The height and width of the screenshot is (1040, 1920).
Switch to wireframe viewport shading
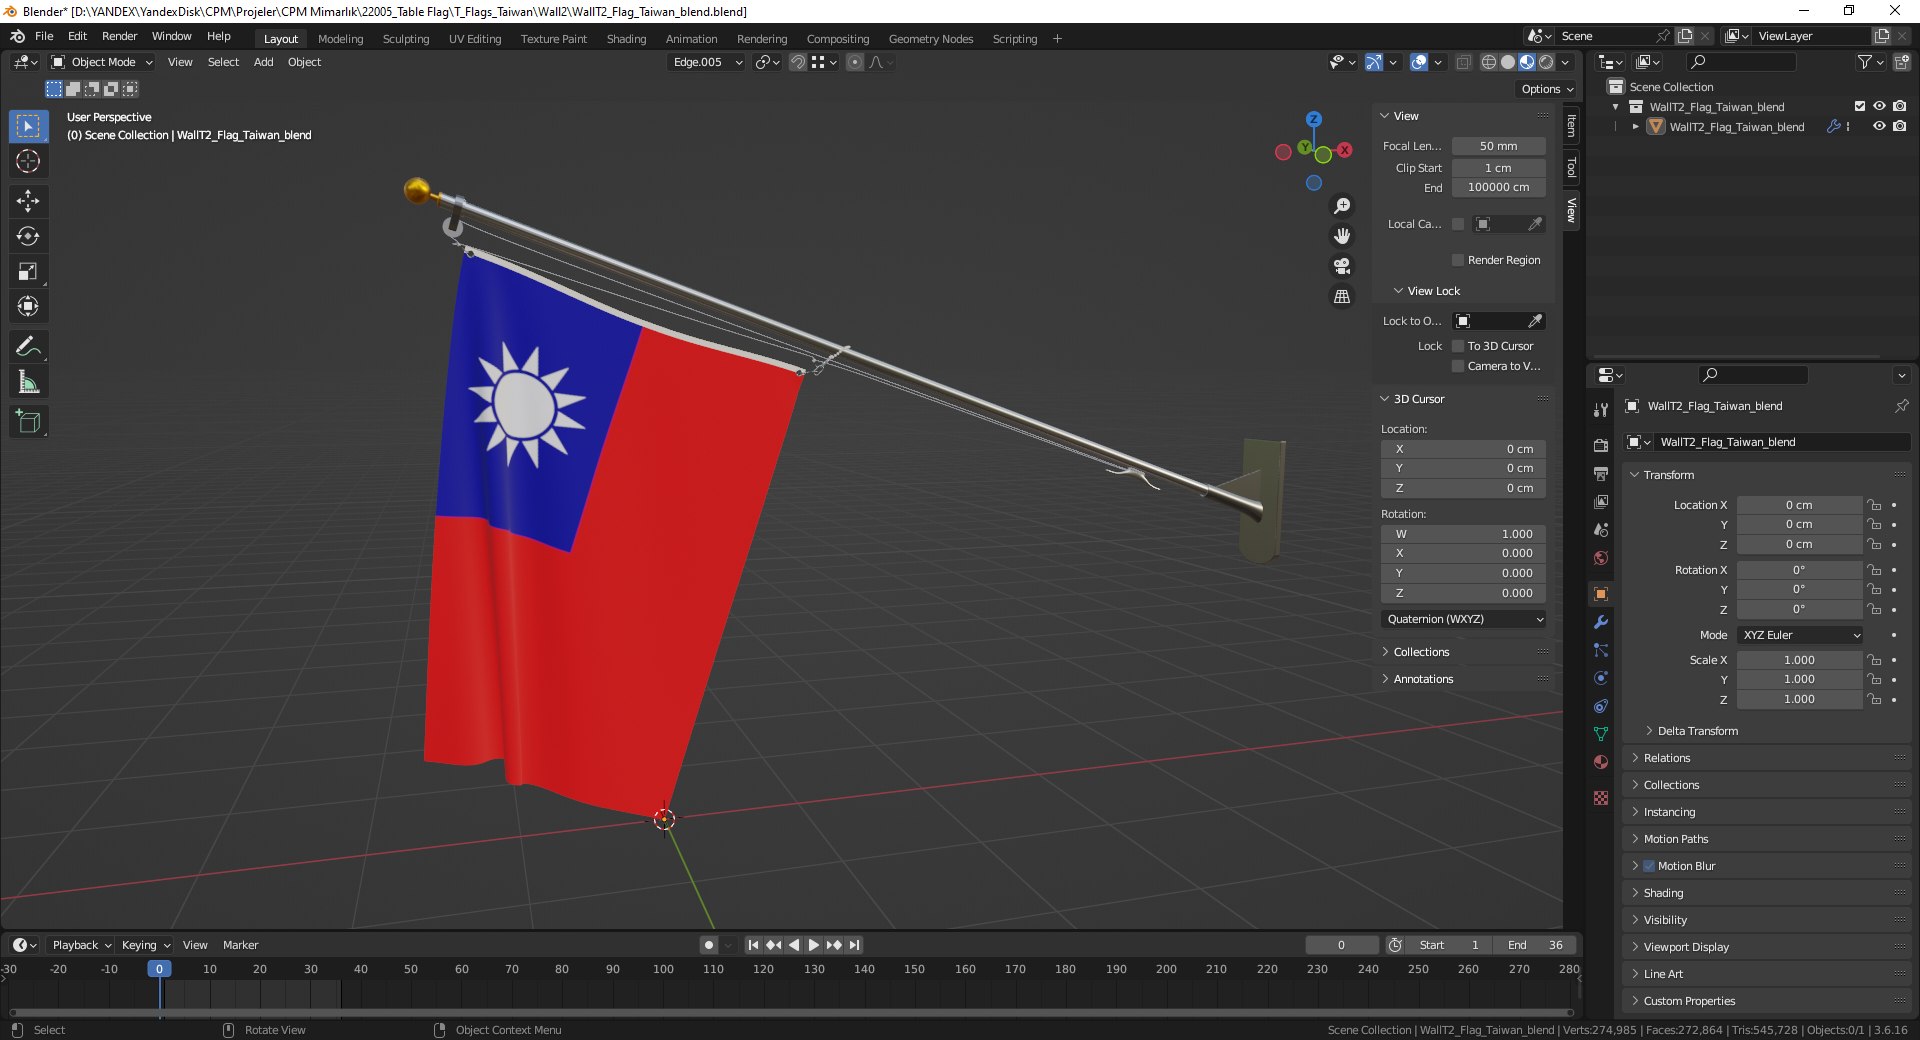point(1489,62)
